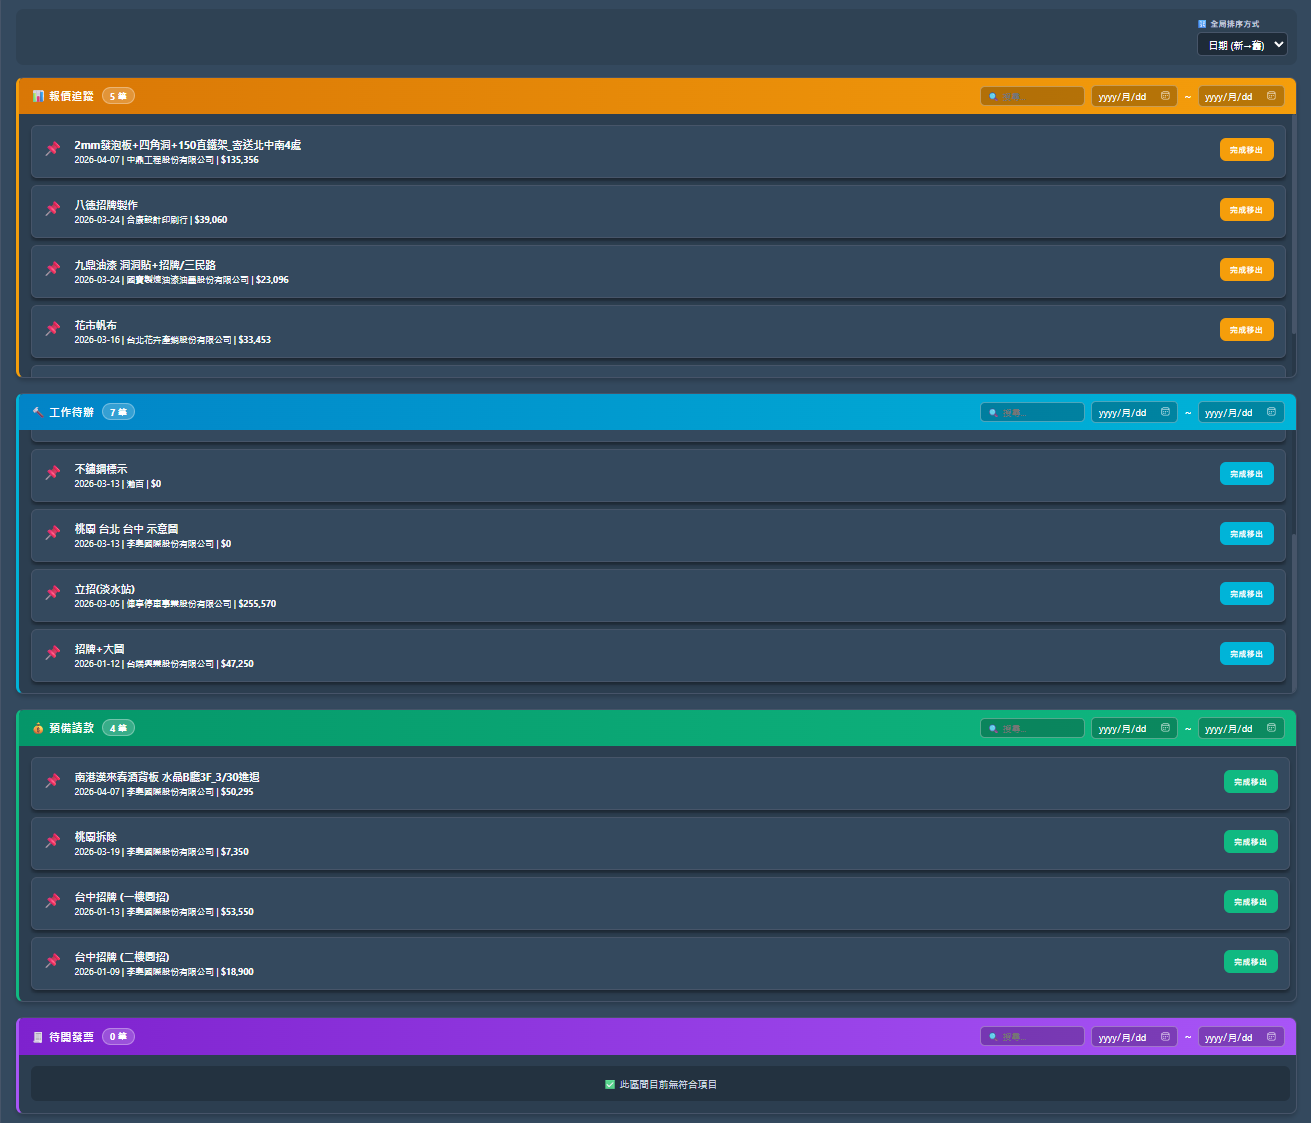Click the 待開發票 section header title
This screenshot has height=1123, width=1311.
coord(71,1037)
